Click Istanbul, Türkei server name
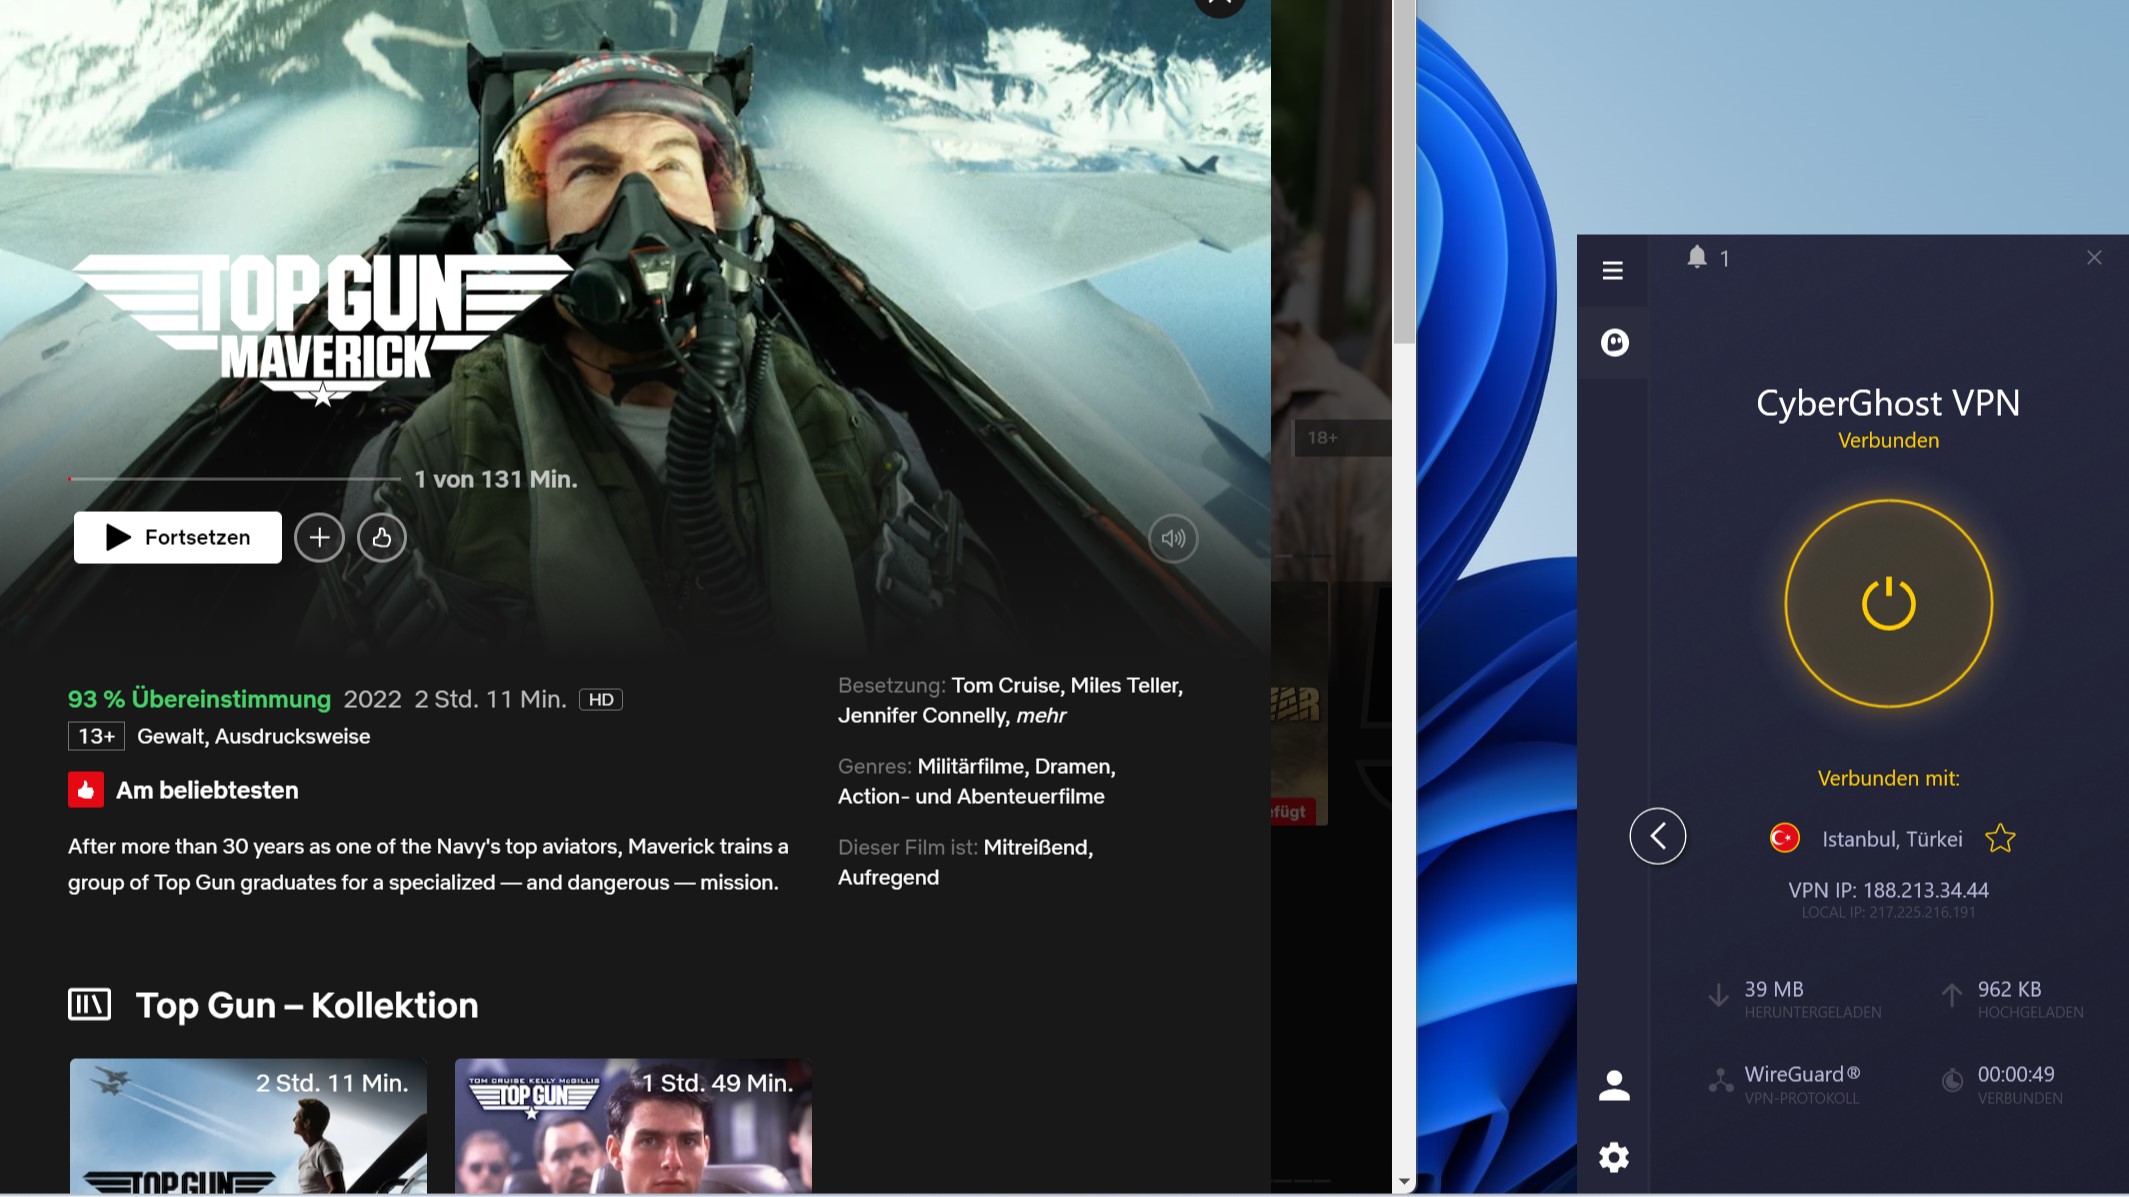This screenshot has width=2129, height=1197. (x=1892, y=839)
